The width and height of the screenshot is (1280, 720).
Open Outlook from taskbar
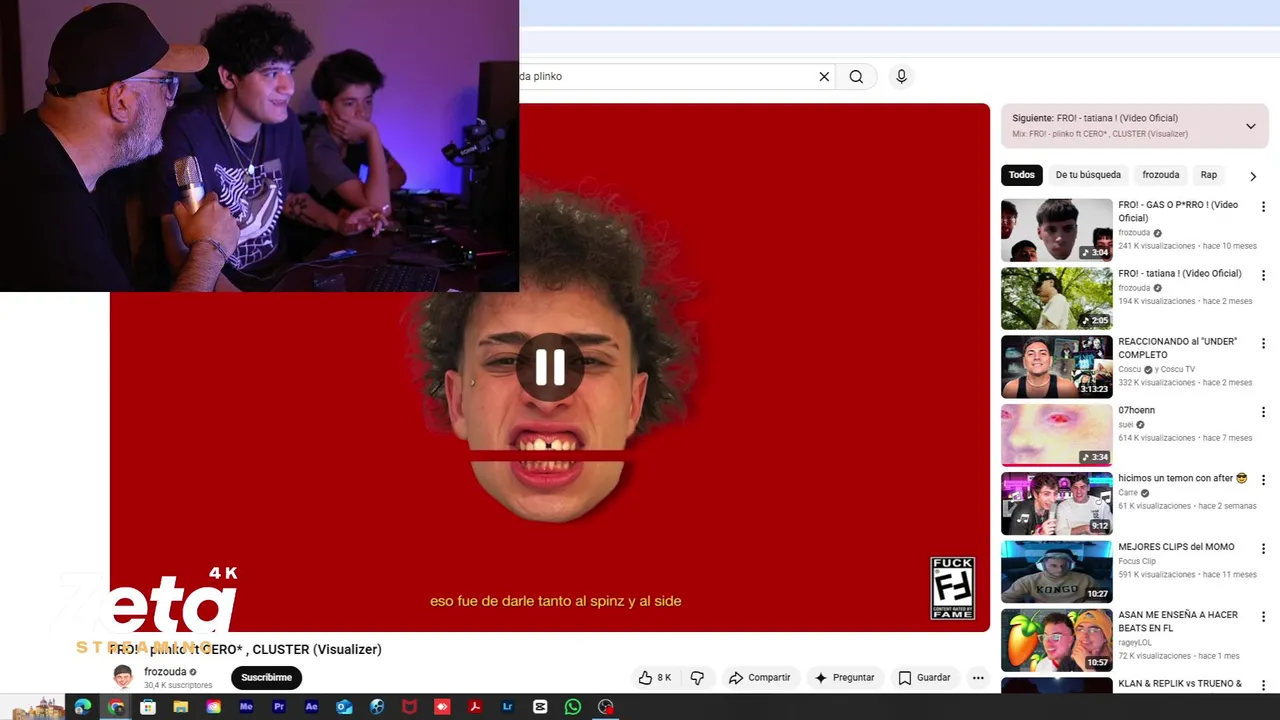pyautogui.click(x=344, y=707)
